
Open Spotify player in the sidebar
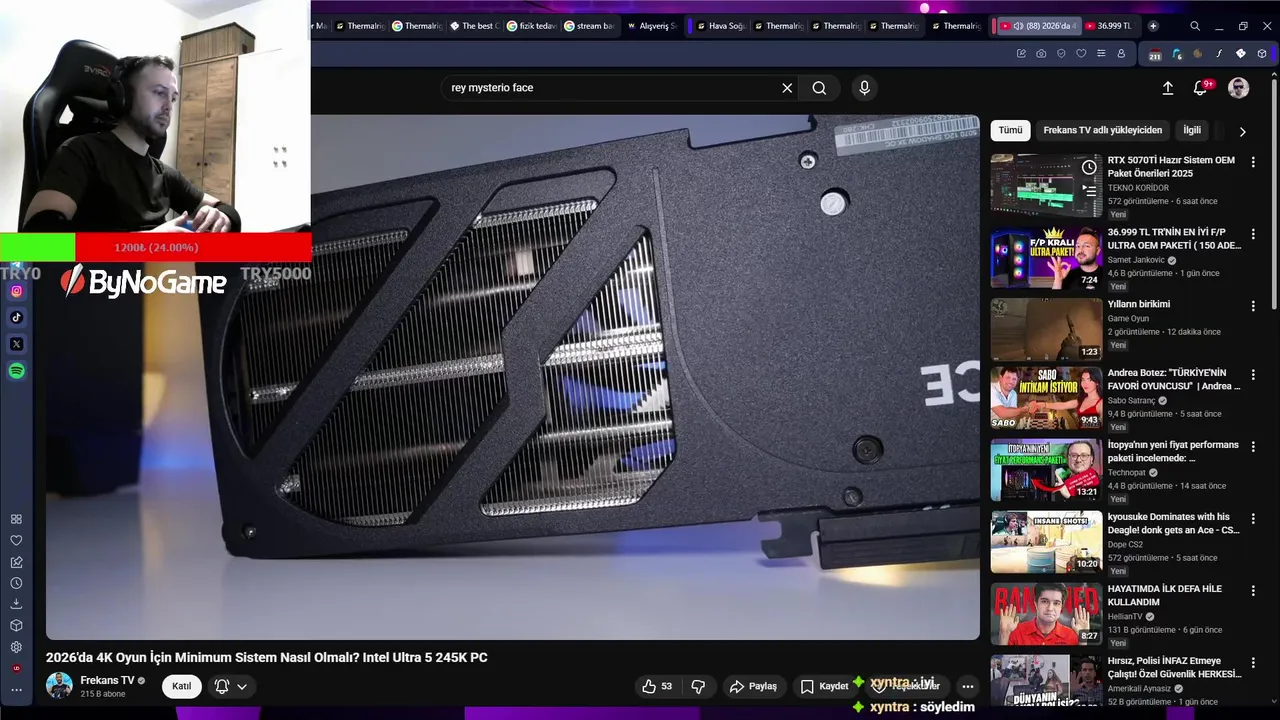16,371
